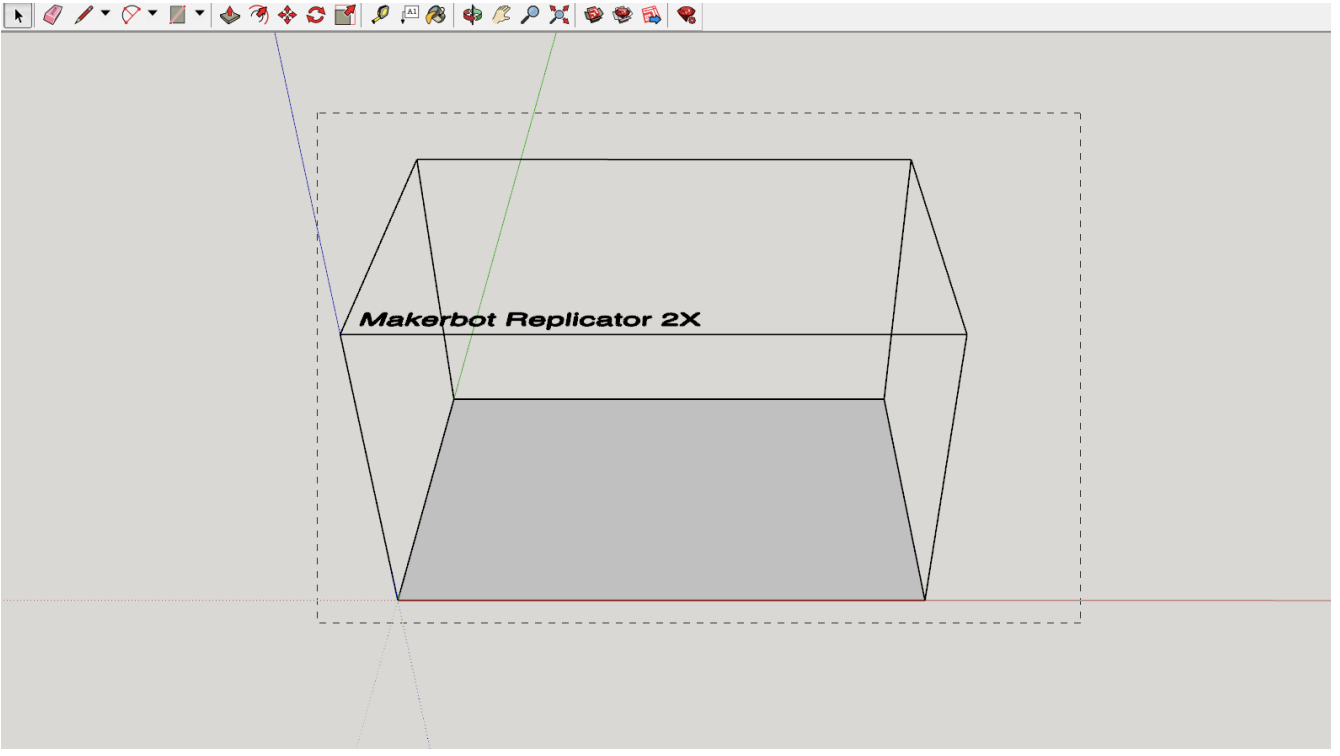Image resolution: width=1340 pixels, height=756 pixels.
Task: Choose the Text label tool
Action: click(409, 15)
